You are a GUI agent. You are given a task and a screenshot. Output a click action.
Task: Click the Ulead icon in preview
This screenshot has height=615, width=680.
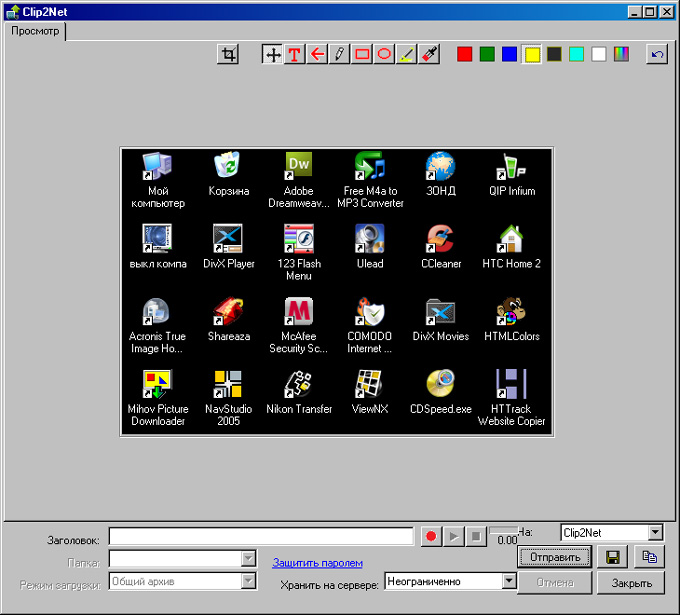370,238
